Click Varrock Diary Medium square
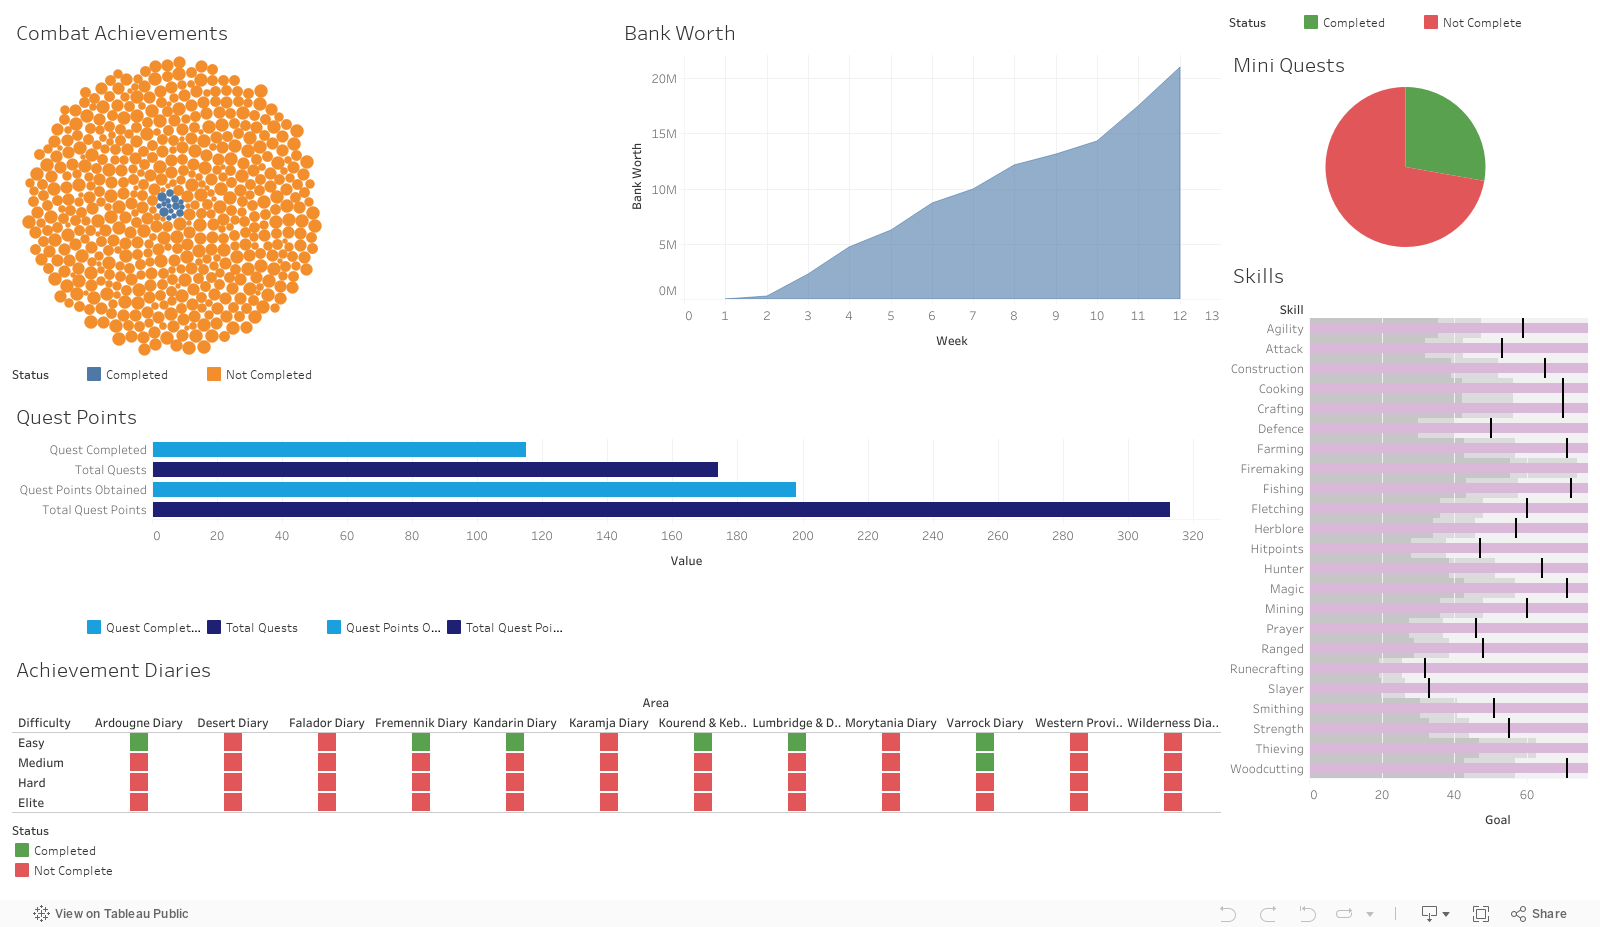This screenshot has height=927, width=1600. click(985, 762)
